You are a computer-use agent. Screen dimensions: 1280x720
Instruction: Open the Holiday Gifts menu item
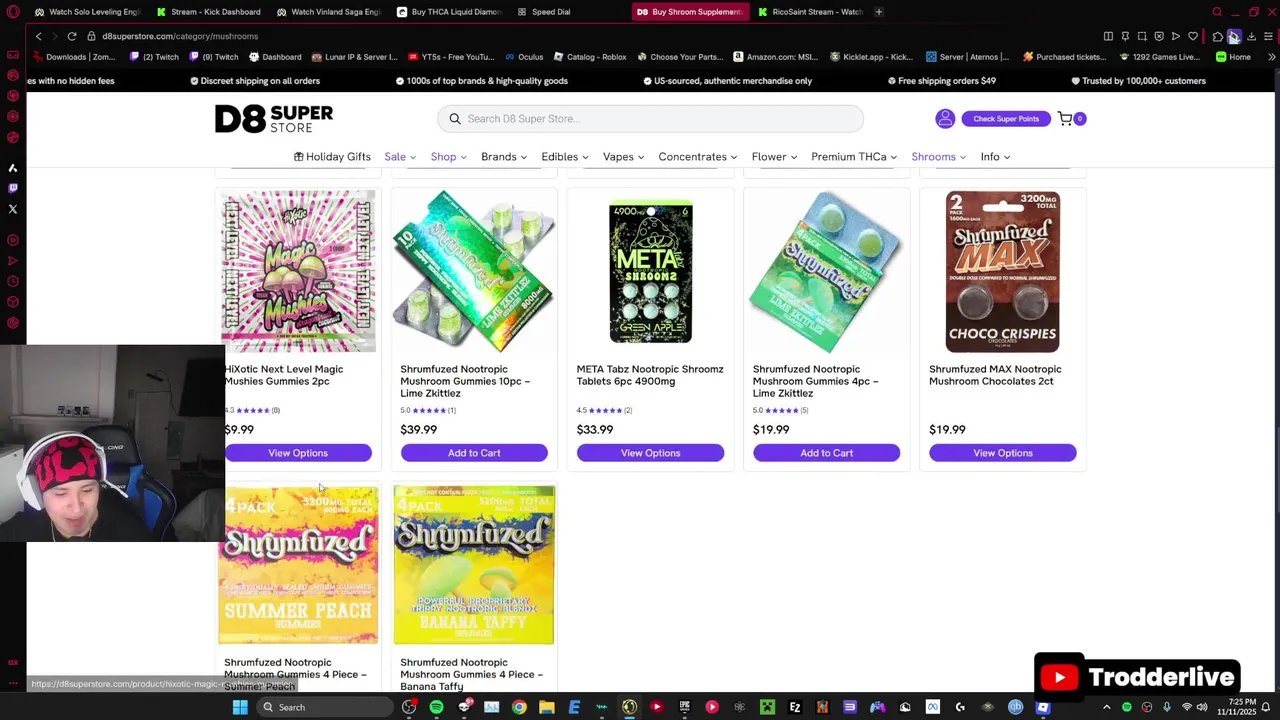click(332, 157)
